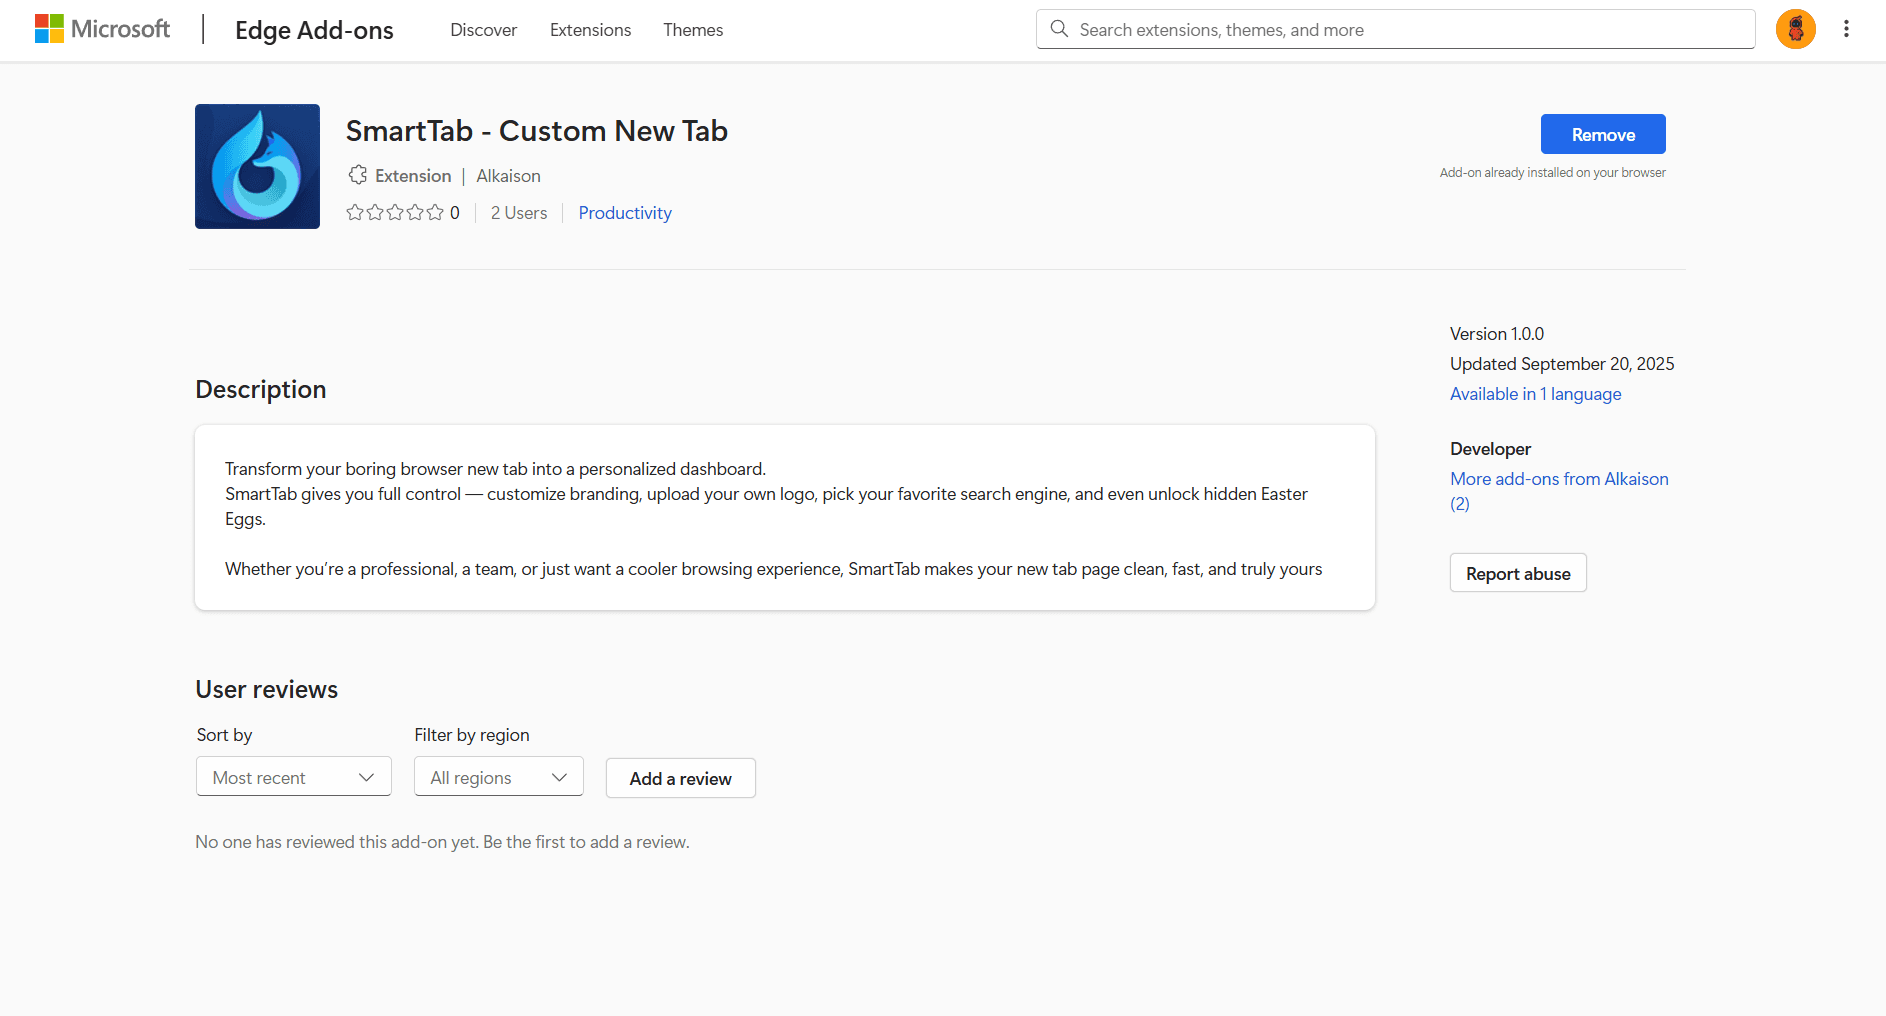Navigate to the Extensions section

tap(590, 30)
